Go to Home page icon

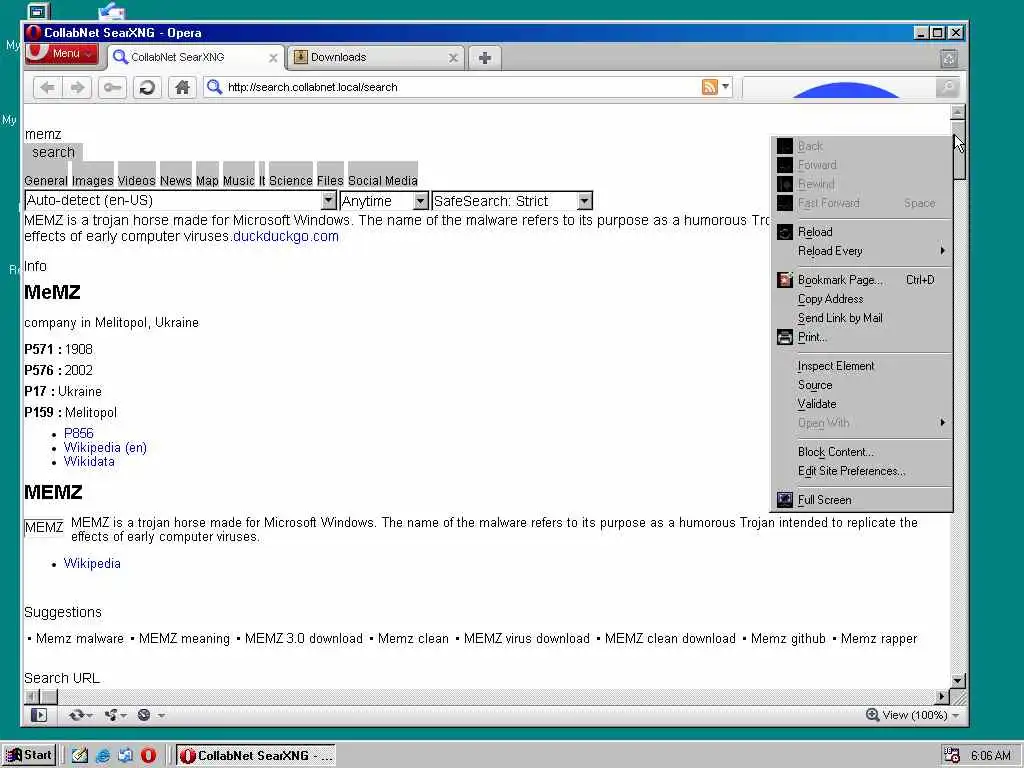[x=182, y=87]
